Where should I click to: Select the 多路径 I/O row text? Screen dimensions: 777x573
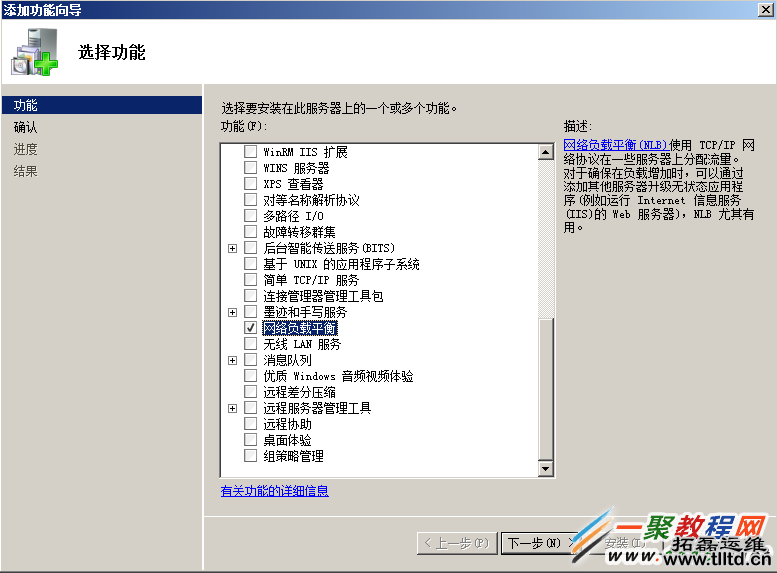pyautogui.click(x=293, y=216)
